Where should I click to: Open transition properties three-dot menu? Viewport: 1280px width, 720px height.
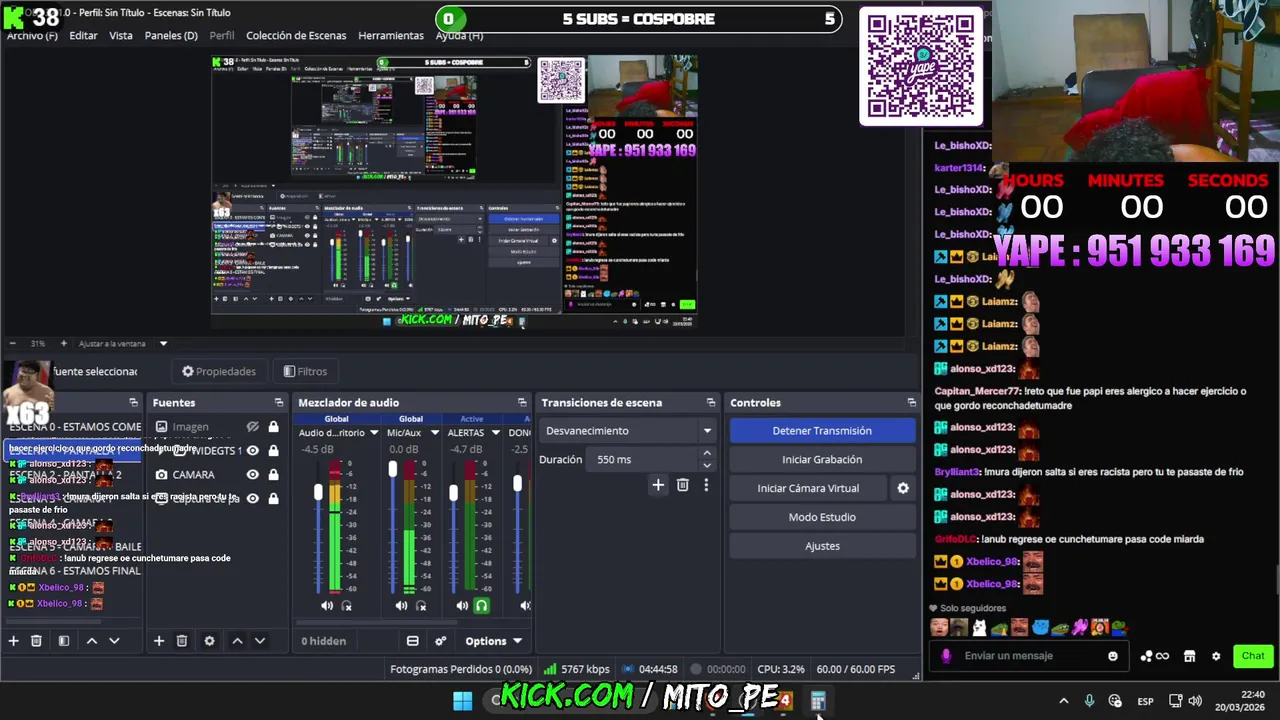pos(706,485)
